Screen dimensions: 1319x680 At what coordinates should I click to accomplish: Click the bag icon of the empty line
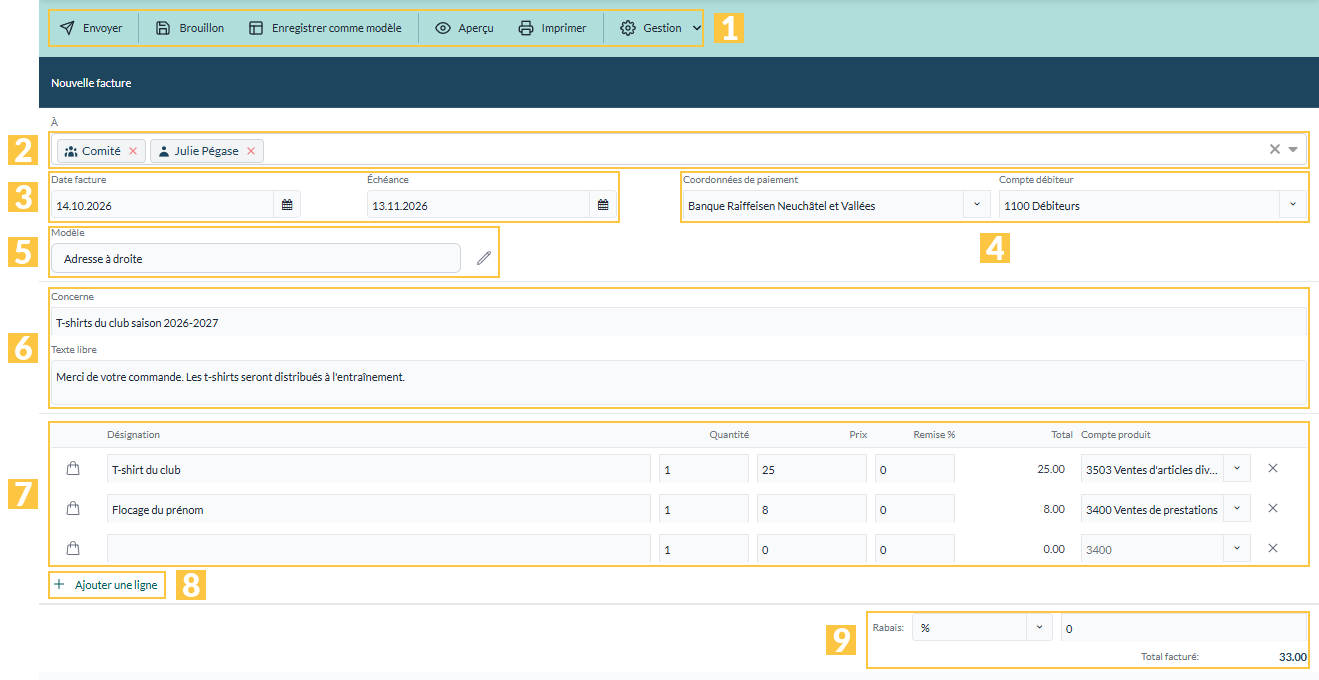point(72,548)
